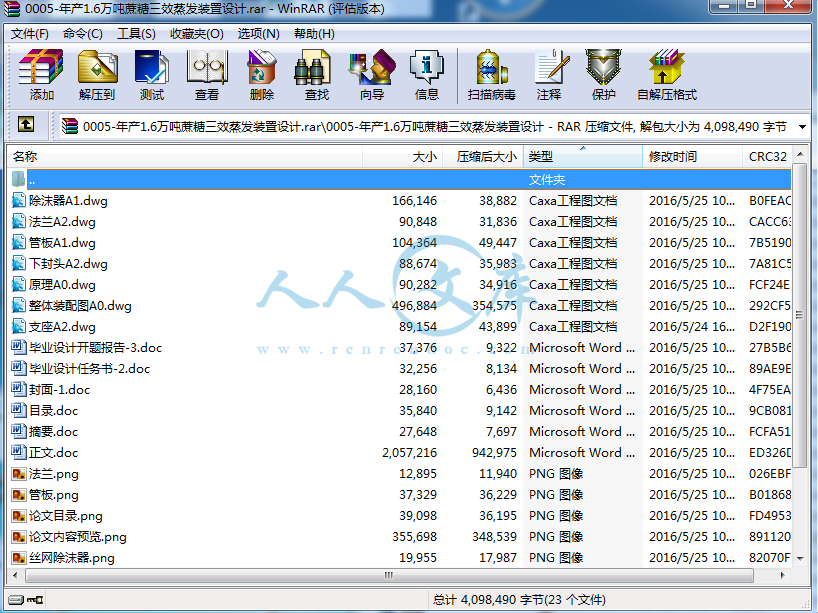
Task: Click the 自解压格式 (SFX) toolbar icon
Action: 667,67
